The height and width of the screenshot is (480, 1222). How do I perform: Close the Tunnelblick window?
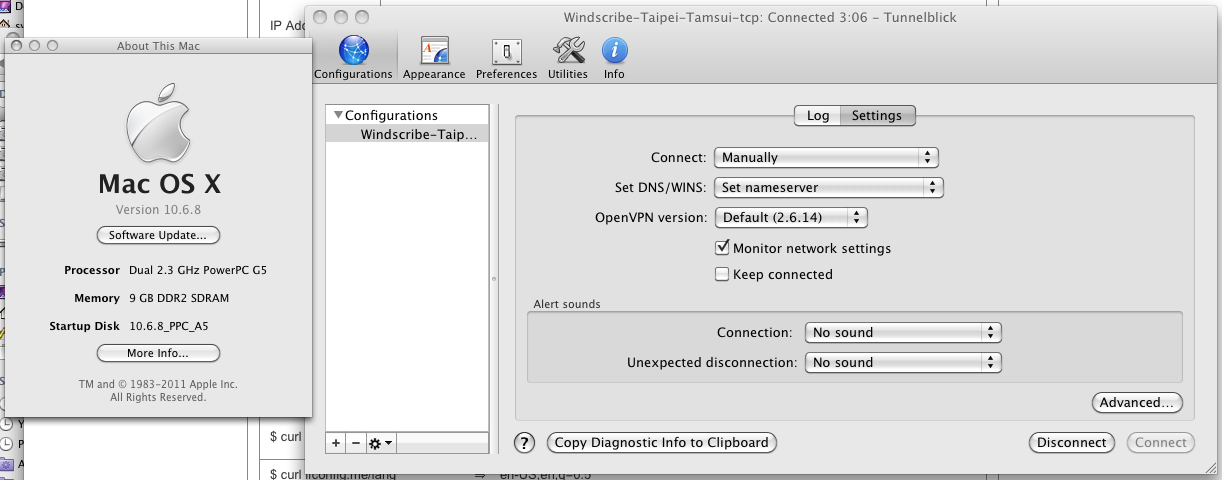click(x=321, y=17)
